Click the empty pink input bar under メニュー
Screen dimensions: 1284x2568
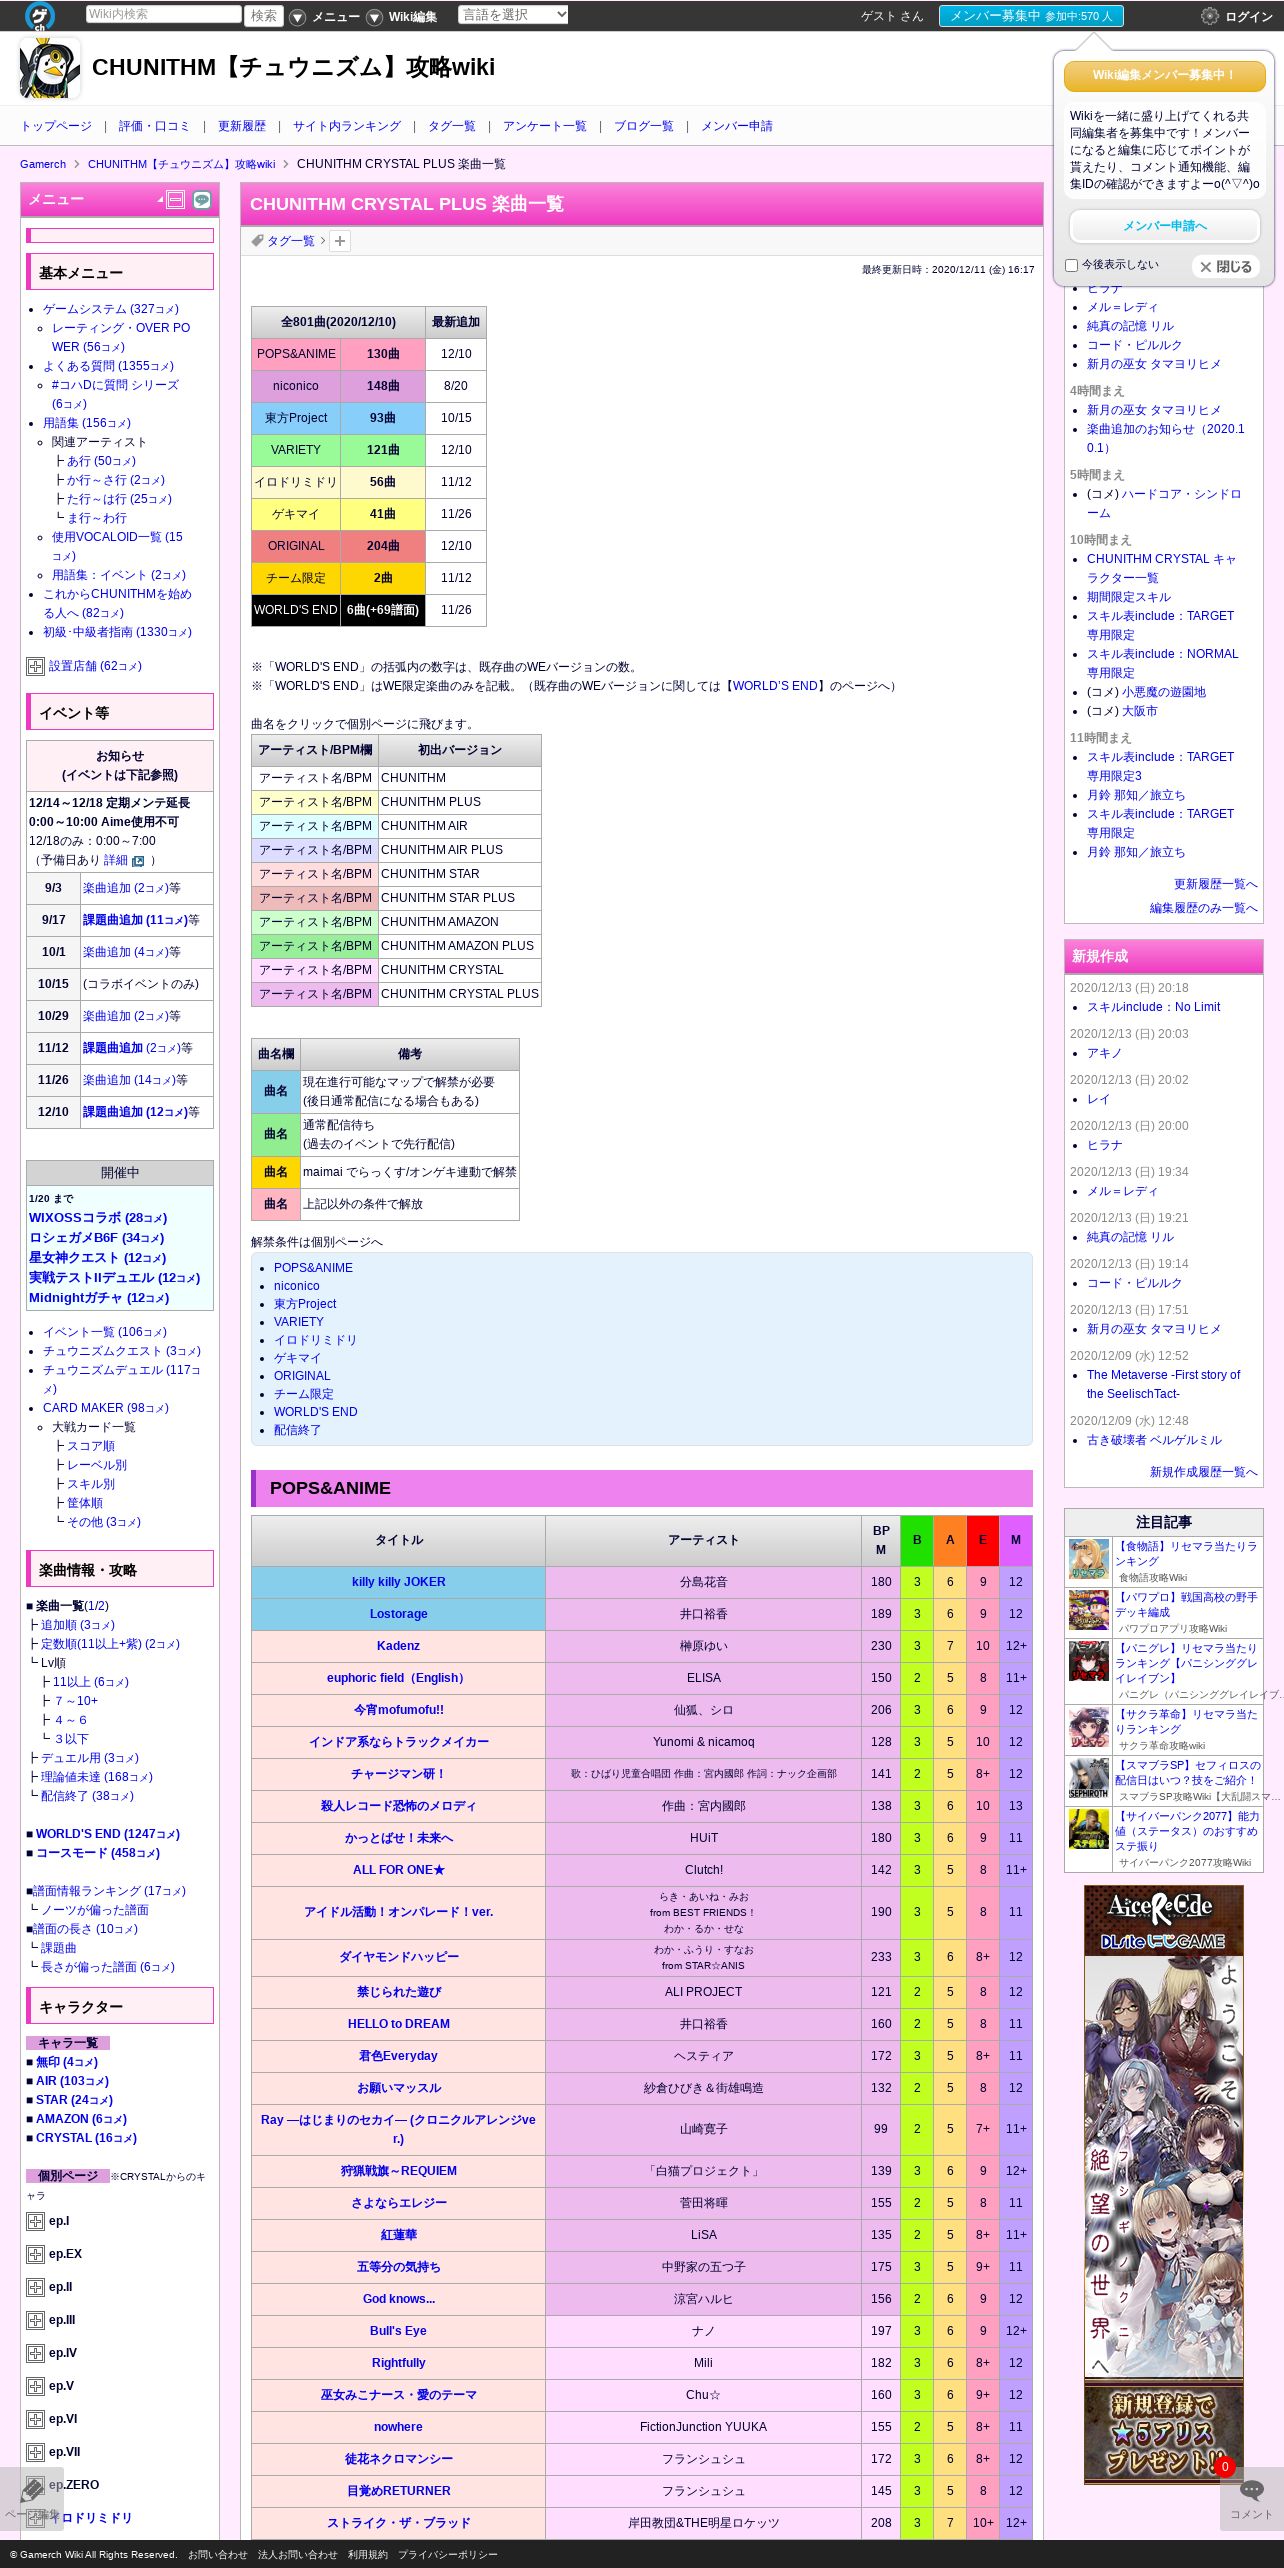(x=120, y=236)
